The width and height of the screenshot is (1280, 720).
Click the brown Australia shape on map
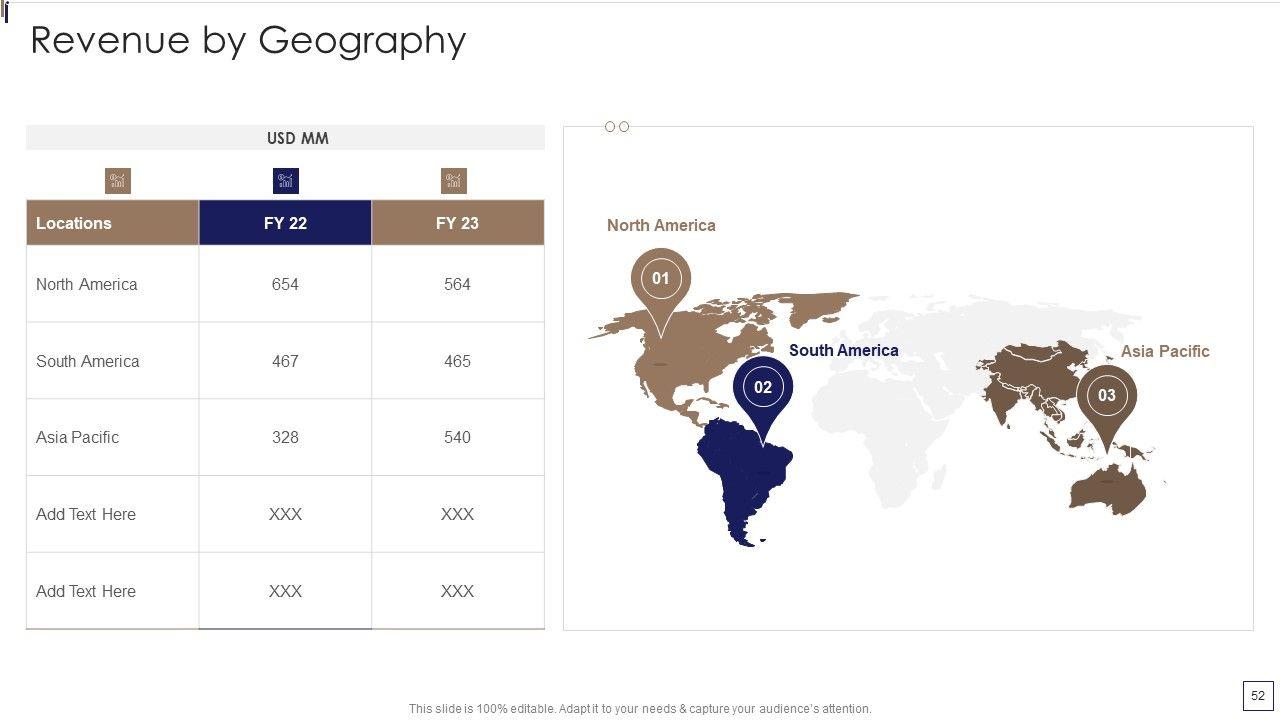(x=1105, y=490)
